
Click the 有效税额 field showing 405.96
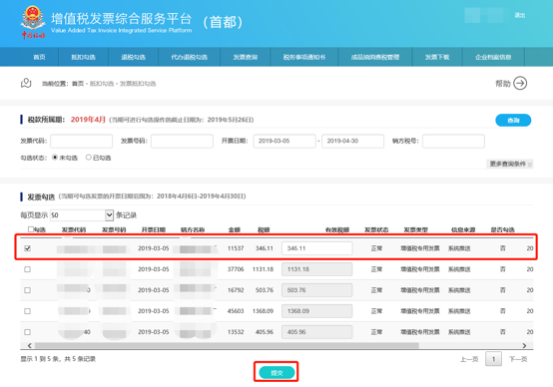point(317,332)
